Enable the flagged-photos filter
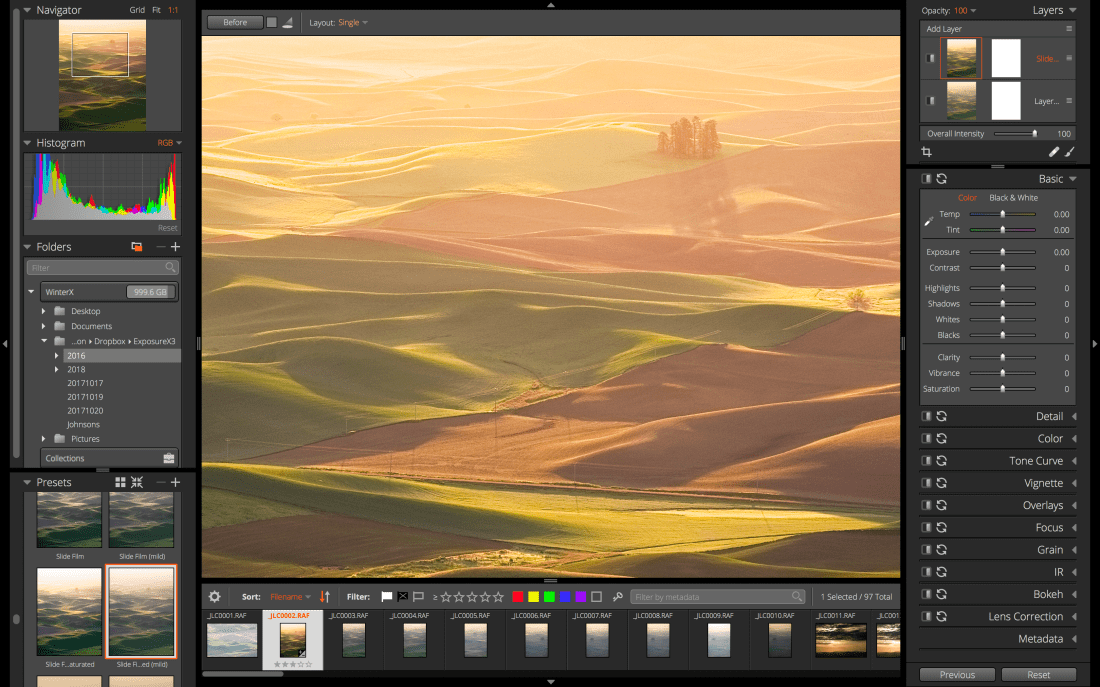This screenshot has height=687, width=1100. [x=387, y=597]
